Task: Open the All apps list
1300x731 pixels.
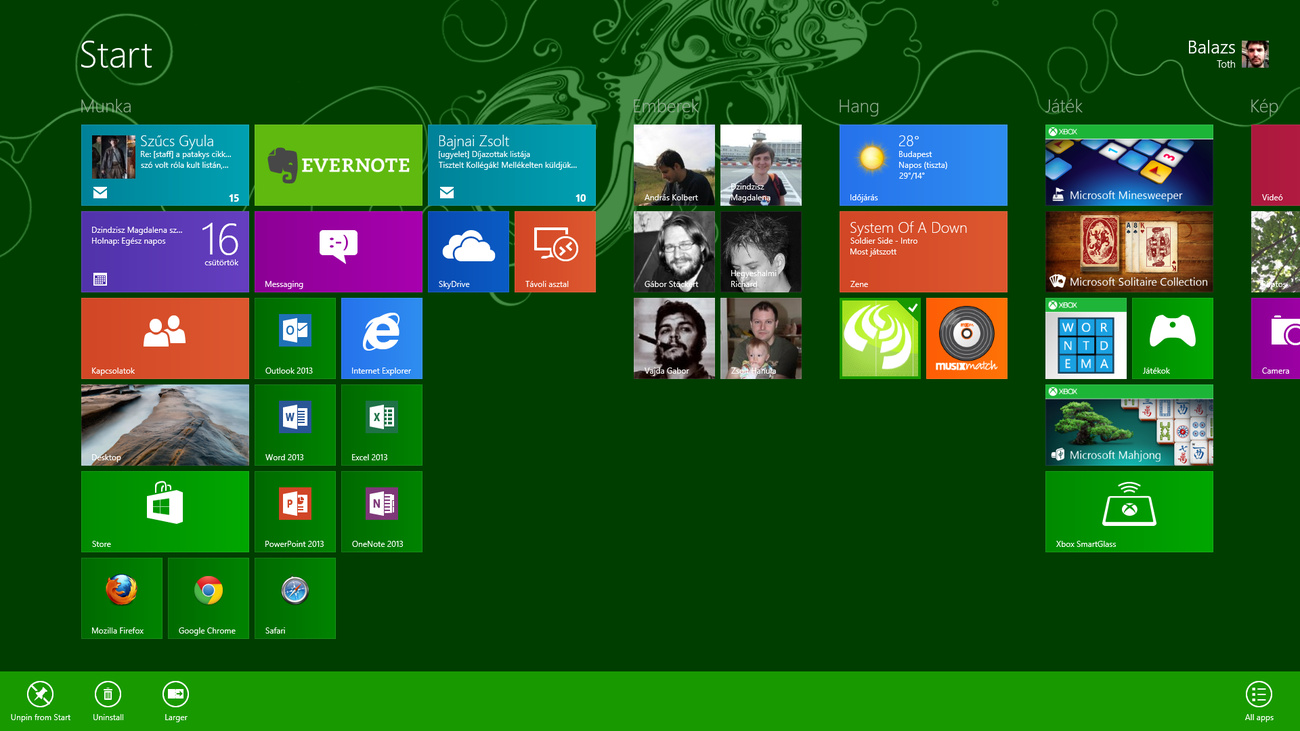Action: pos(1258,702)
